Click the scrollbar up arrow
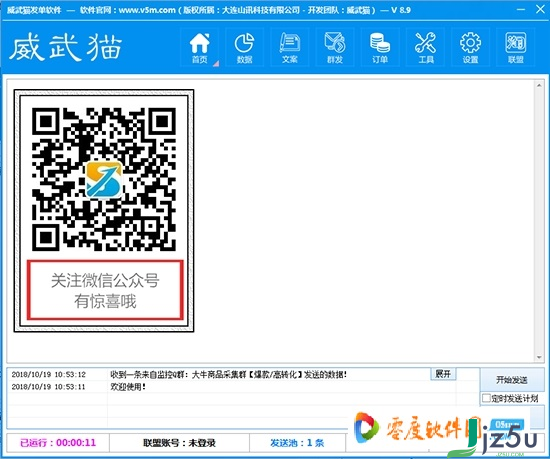550x459 pixels. (x=539, y=85)
